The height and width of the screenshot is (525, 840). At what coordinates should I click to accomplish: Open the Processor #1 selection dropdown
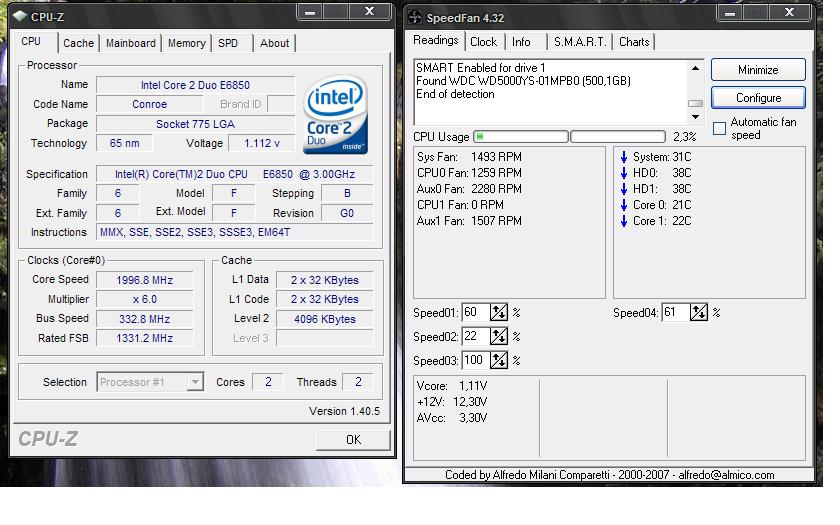coord(195,382)
